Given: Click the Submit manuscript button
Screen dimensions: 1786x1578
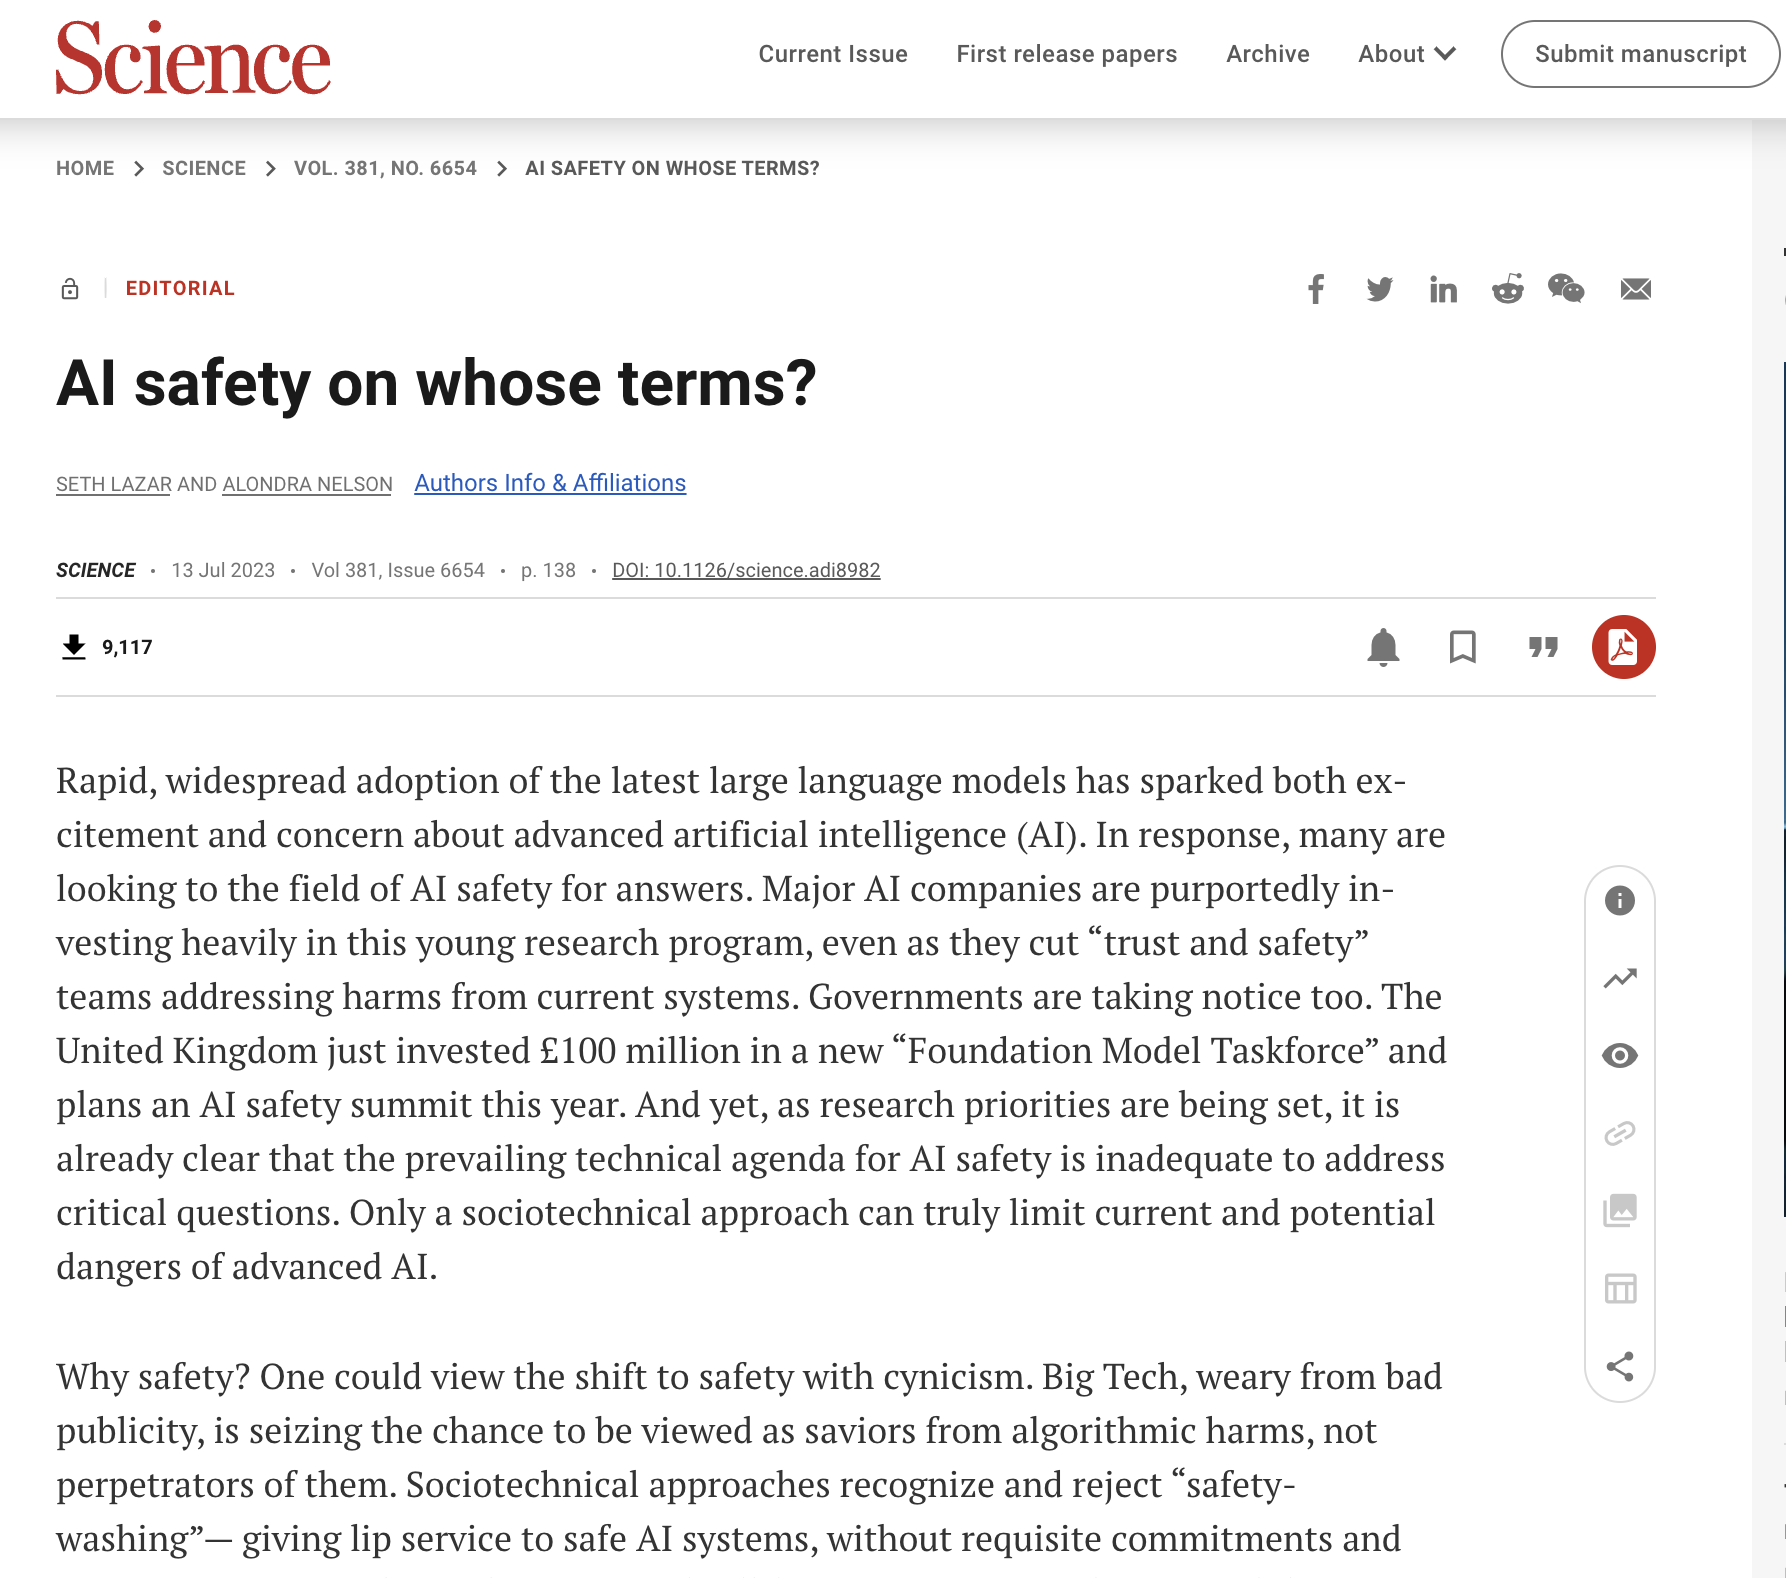Looking at the screenshot, I should 1640,54.
